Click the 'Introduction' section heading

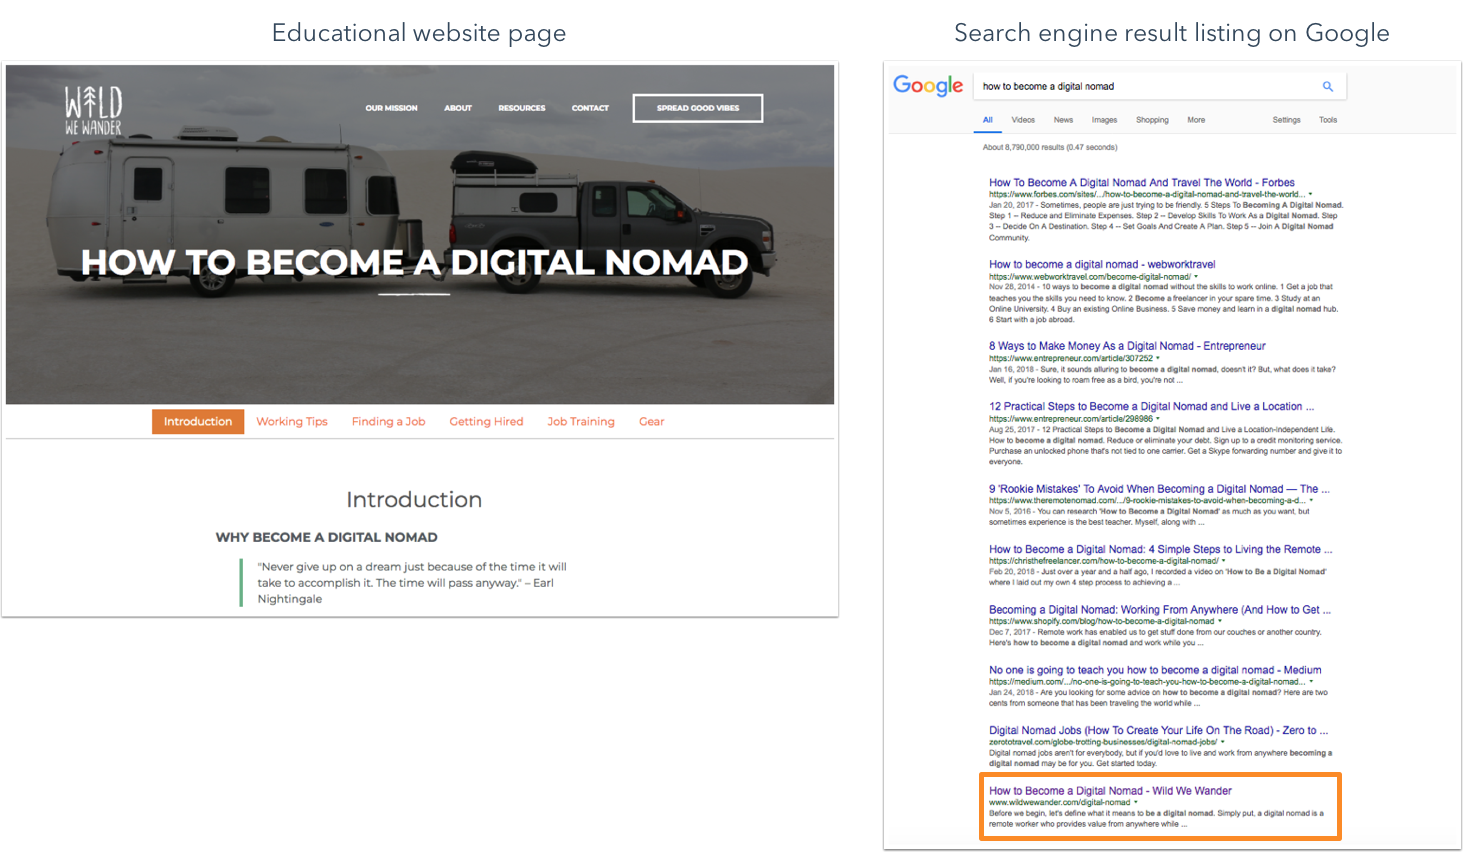click(x=414, y=500)
